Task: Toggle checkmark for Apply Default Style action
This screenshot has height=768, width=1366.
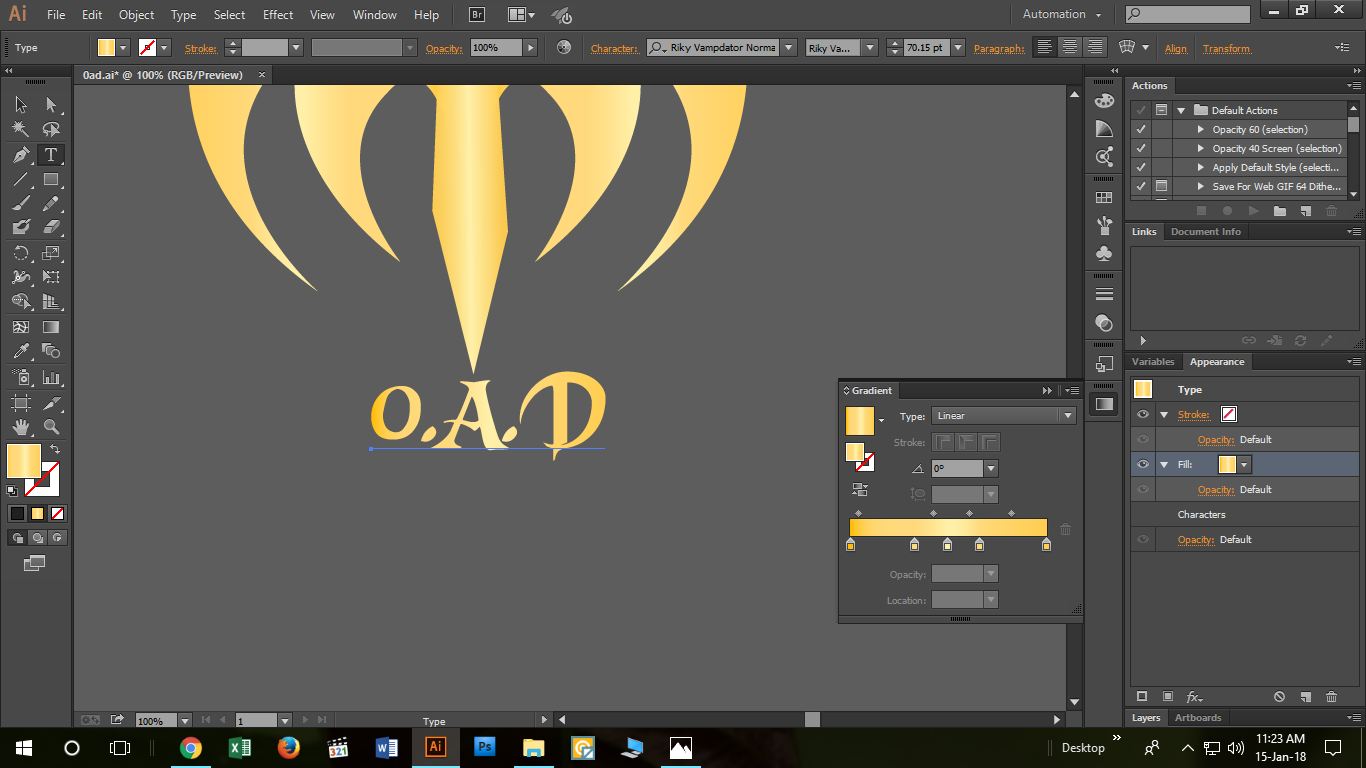Action: pos(1141,167)
